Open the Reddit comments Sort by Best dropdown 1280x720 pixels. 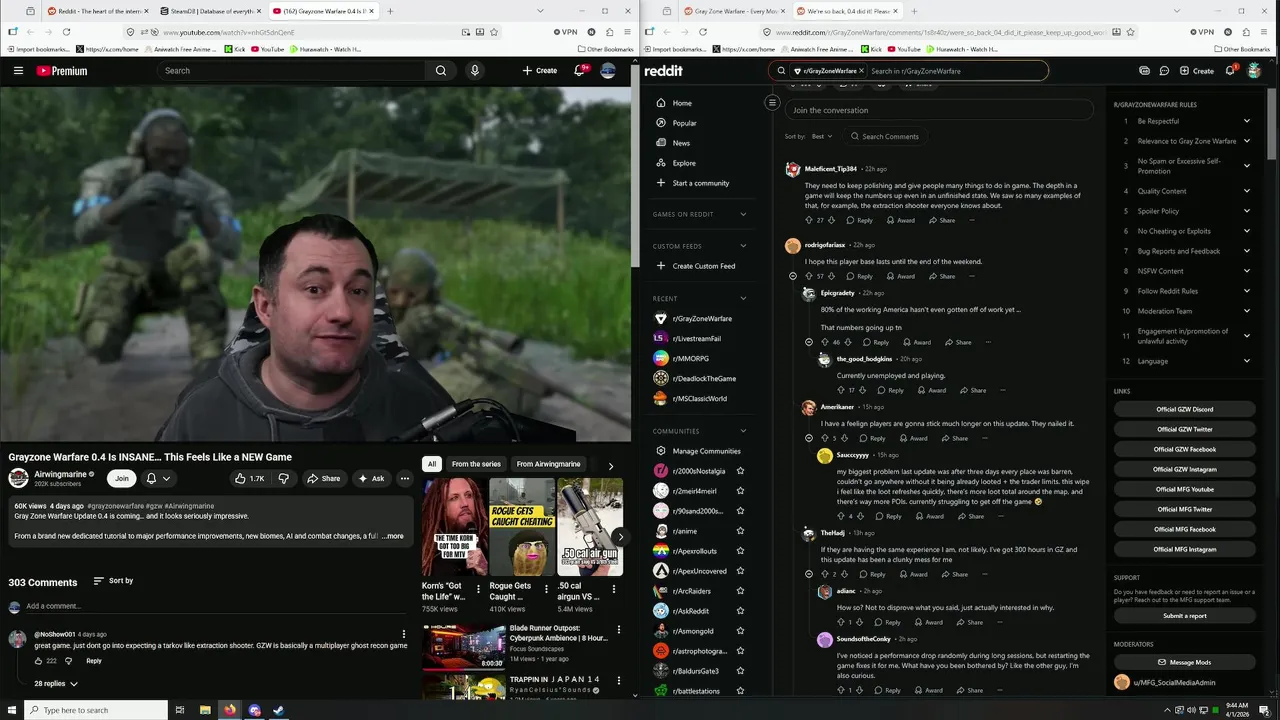coord(822,136)
